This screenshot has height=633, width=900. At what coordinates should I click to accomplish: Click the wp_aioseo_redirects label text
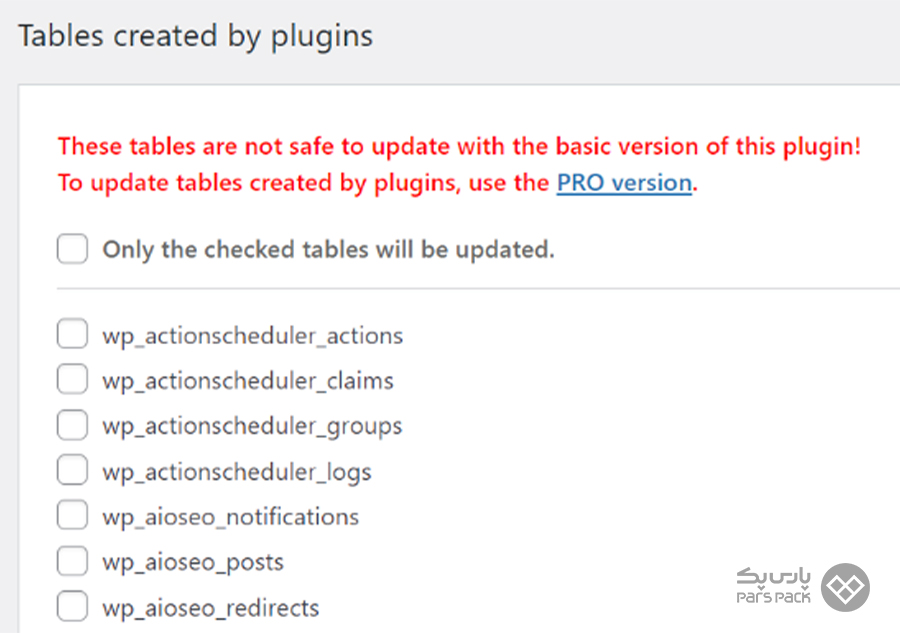pyautogui.click(x=211, y=608)
